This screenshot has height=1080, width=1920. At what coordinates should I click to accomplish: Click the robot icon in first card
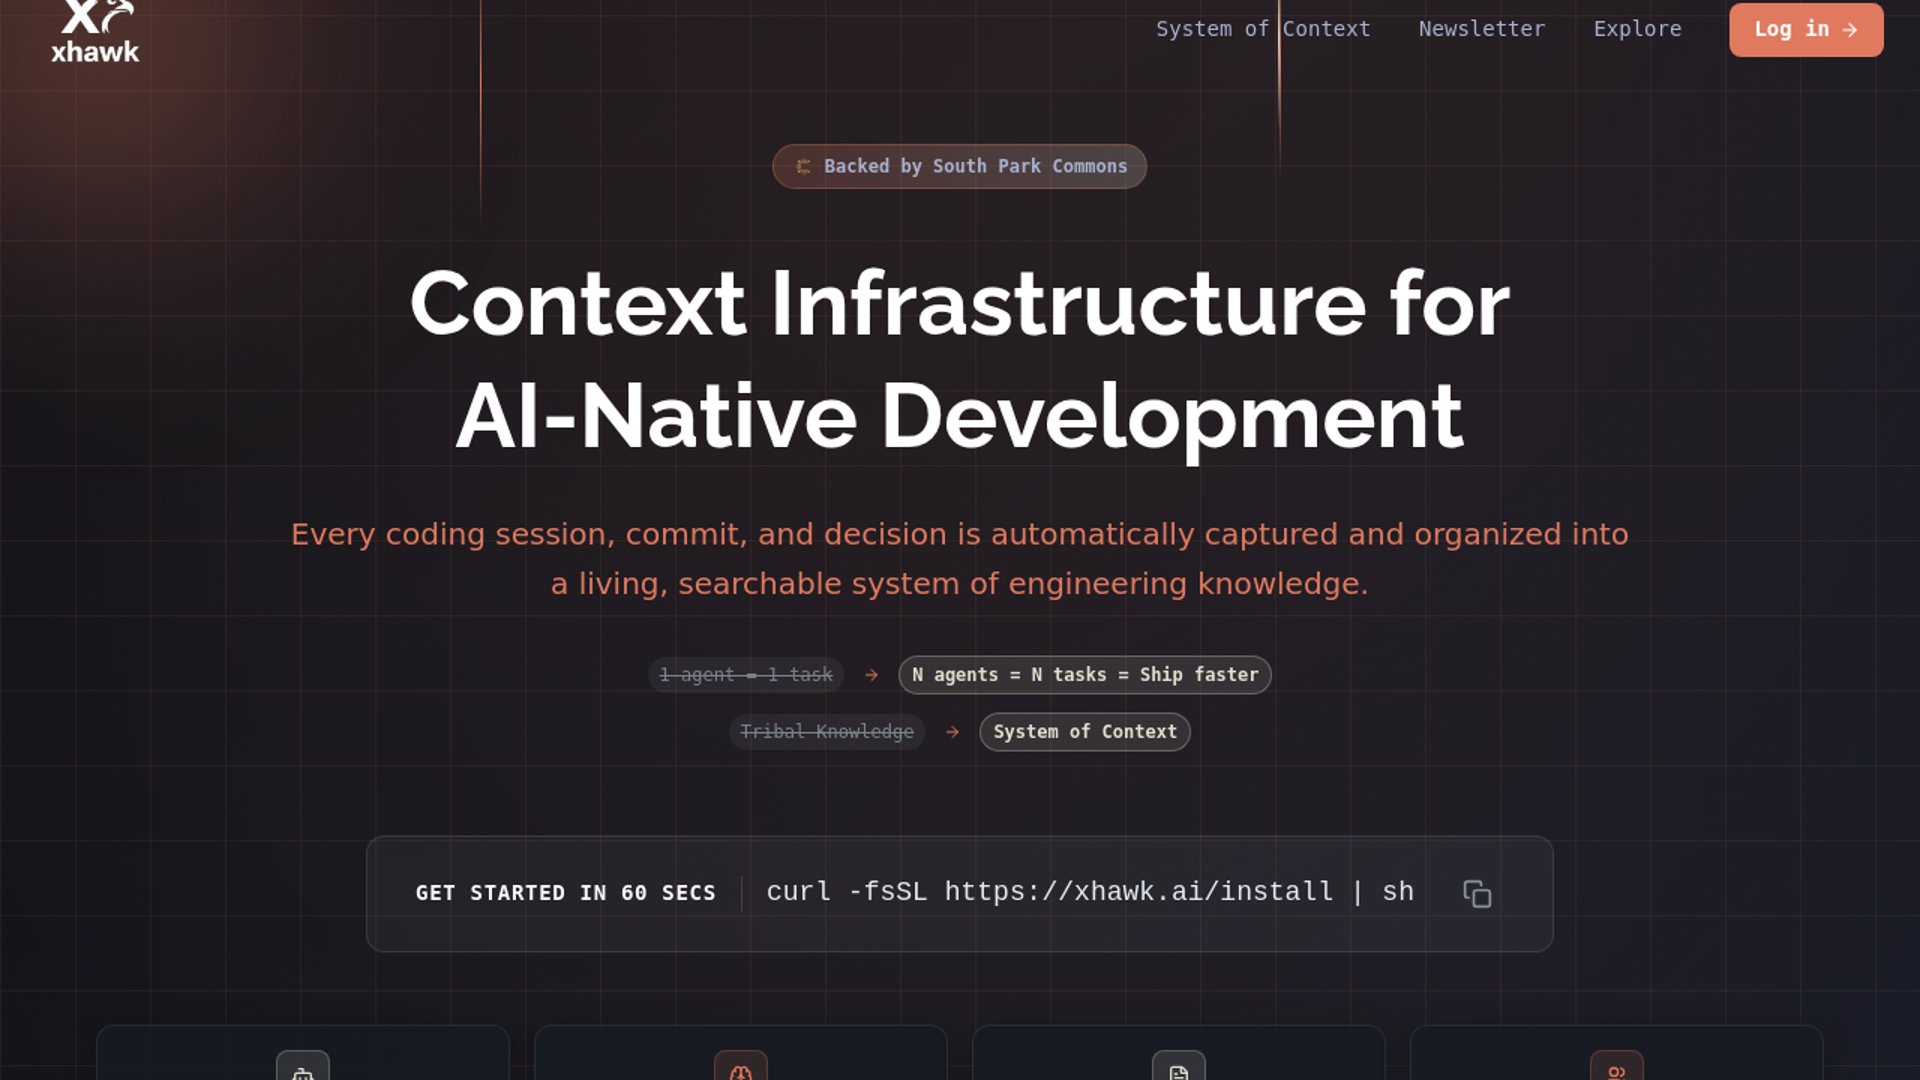click(x=302, y=1071)
